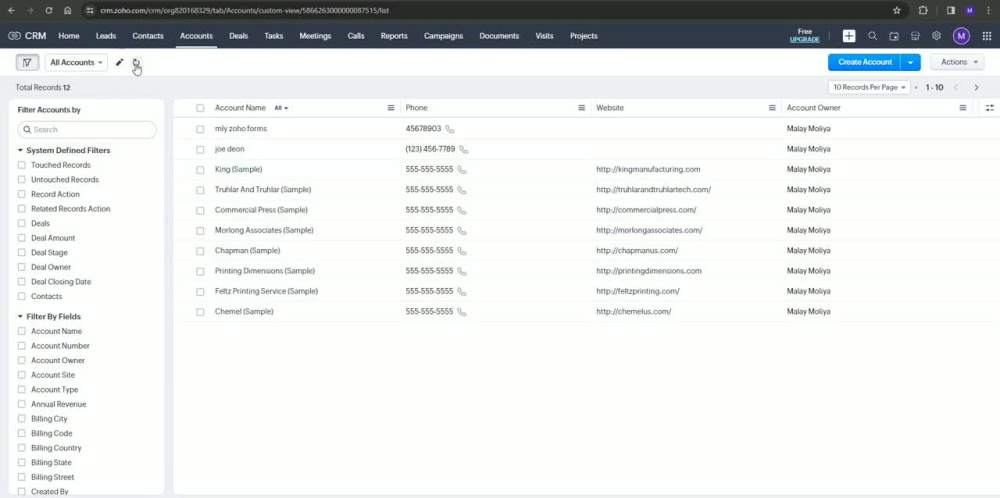1000x498 pixels.
Task: Open the search magnifier in top bar
Action: [872, 36]
